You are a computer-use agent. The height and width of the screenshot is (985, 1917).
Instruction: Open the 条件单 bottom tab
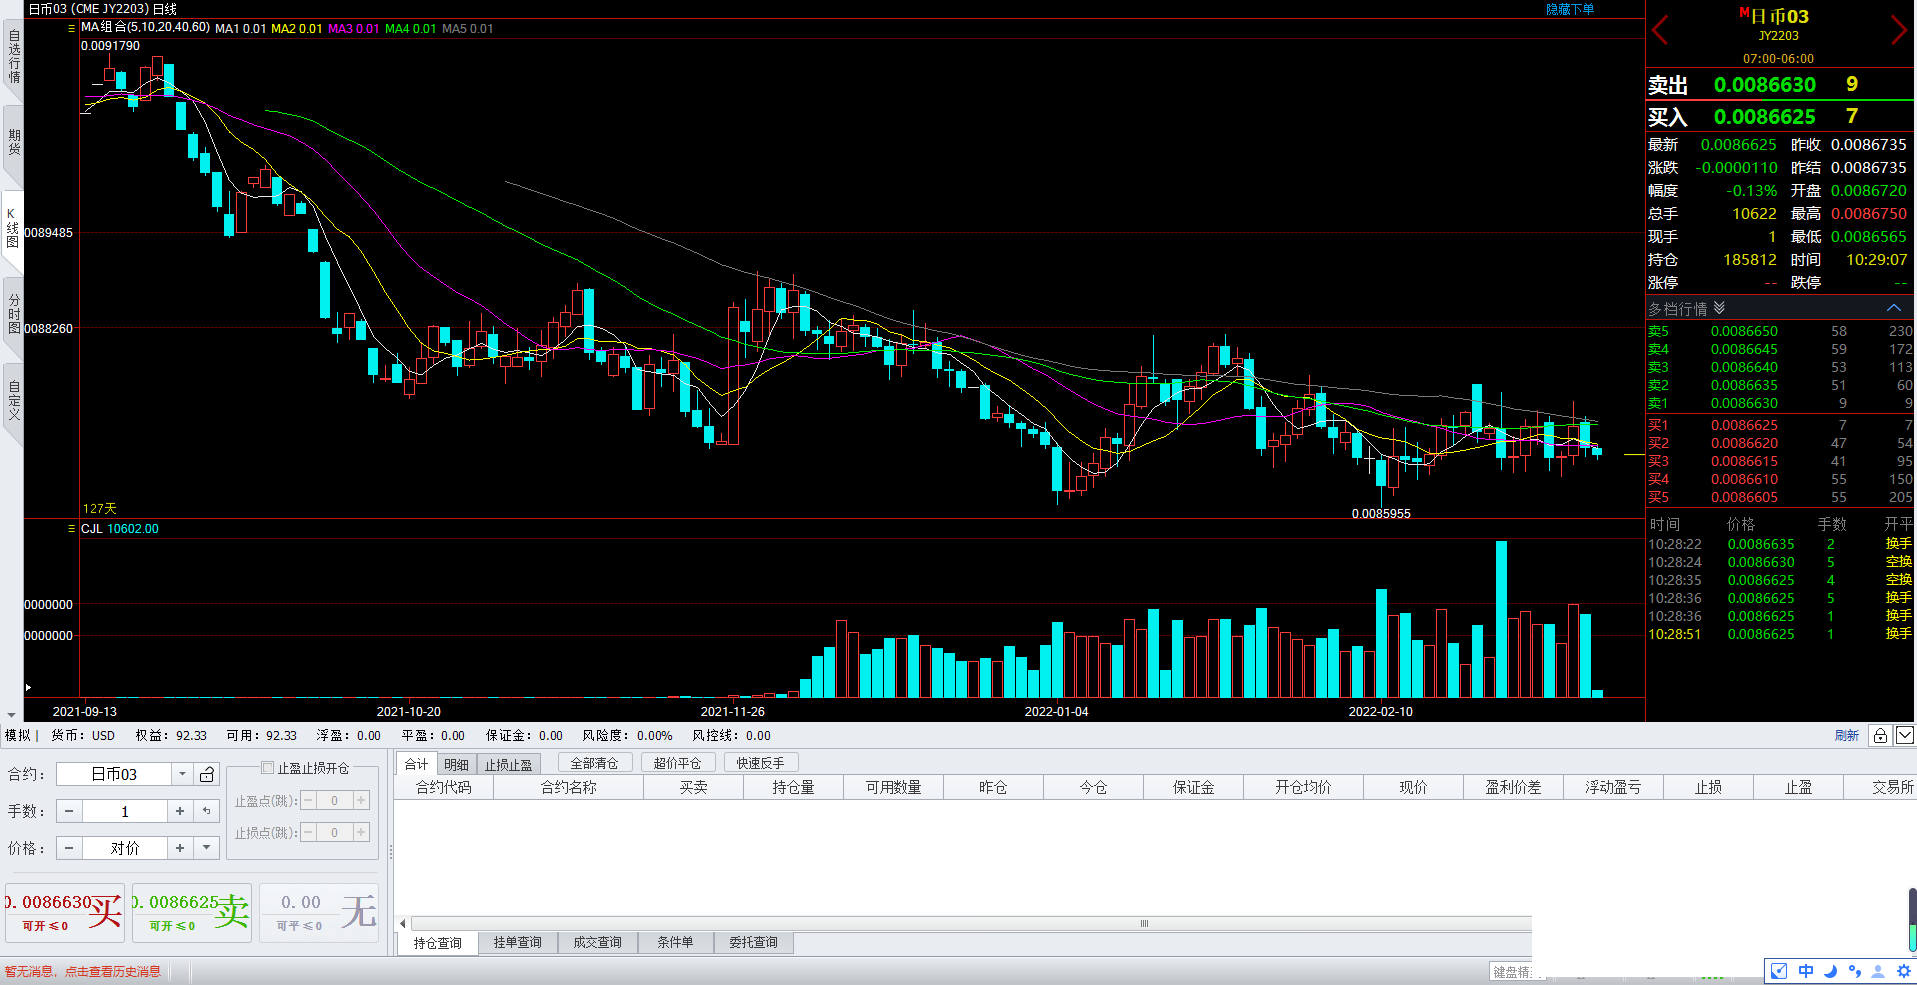[x=675, y=942]
